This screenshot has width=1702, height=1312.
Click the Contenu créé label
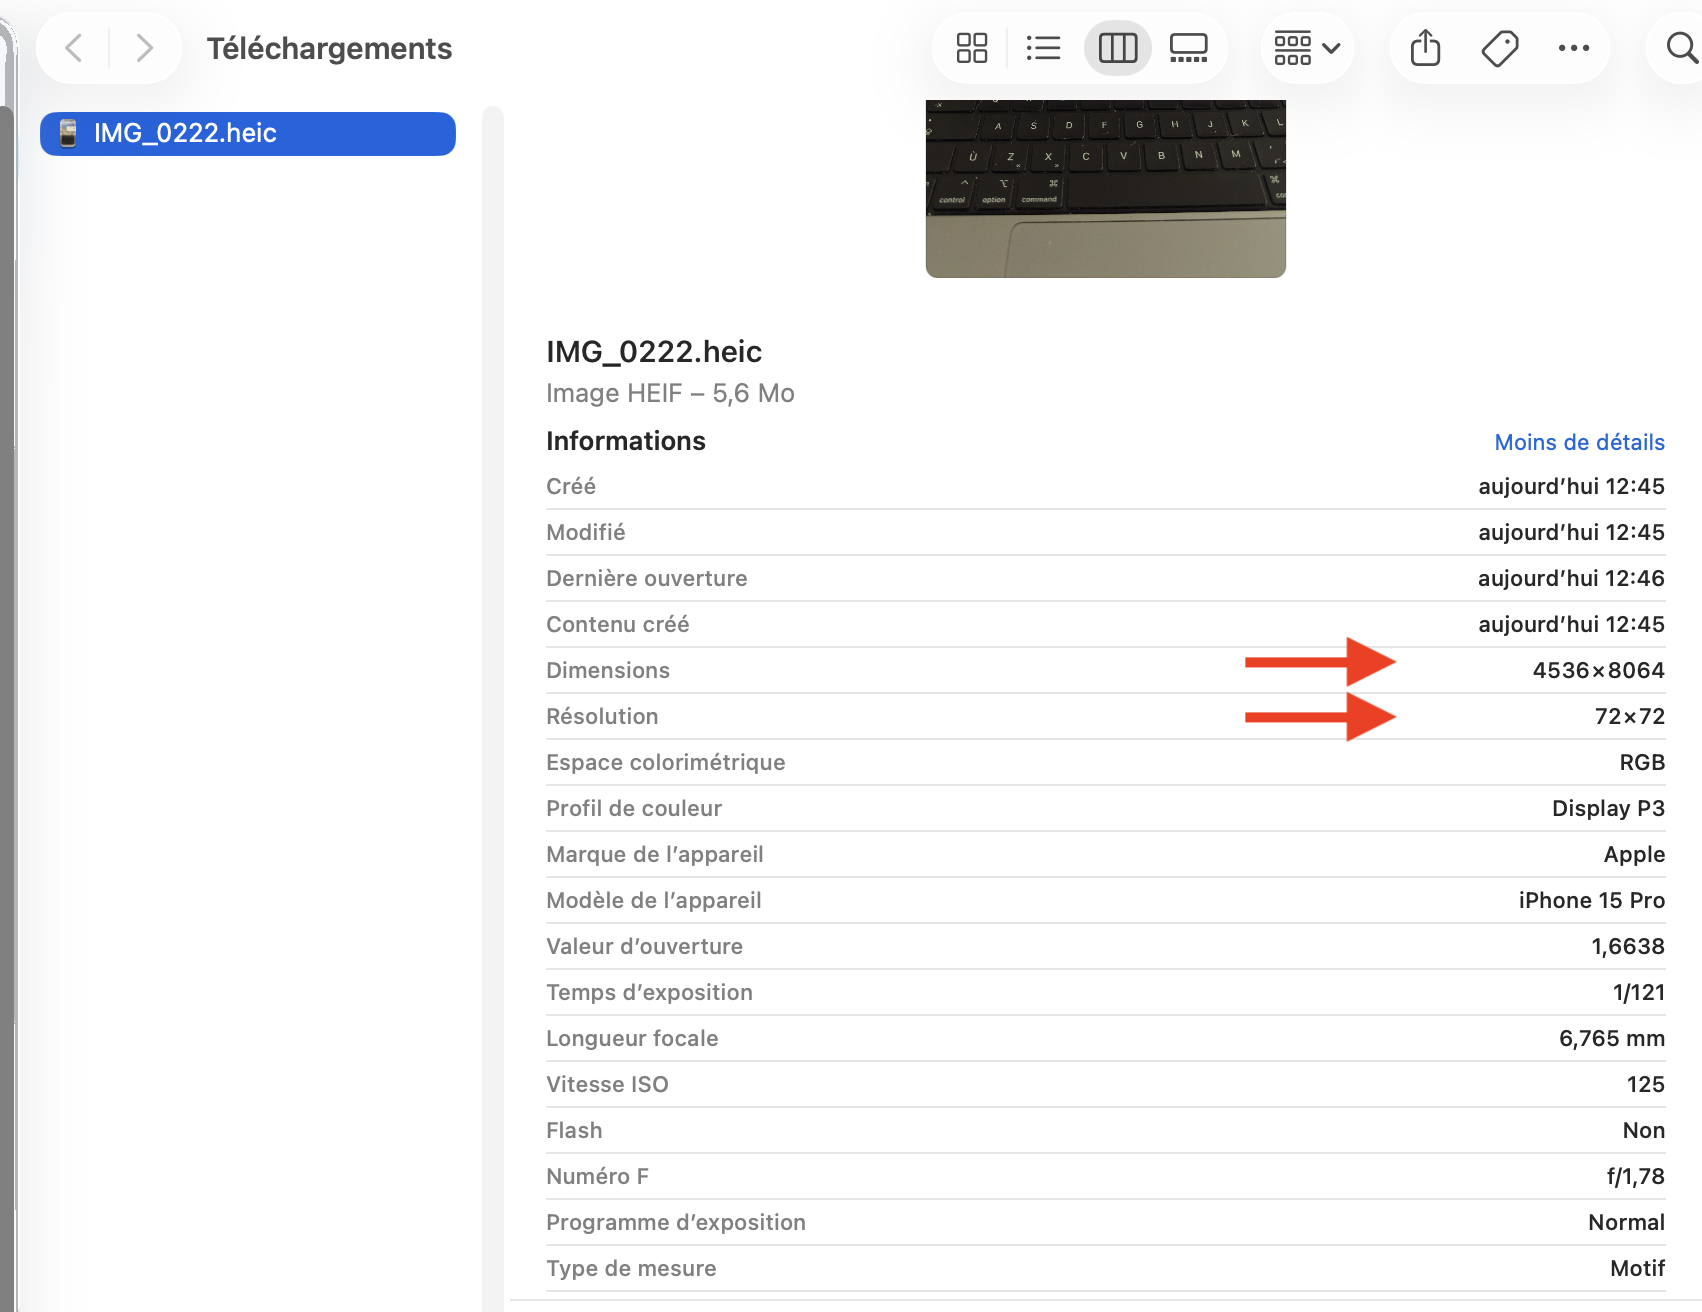tap(618, 624)
